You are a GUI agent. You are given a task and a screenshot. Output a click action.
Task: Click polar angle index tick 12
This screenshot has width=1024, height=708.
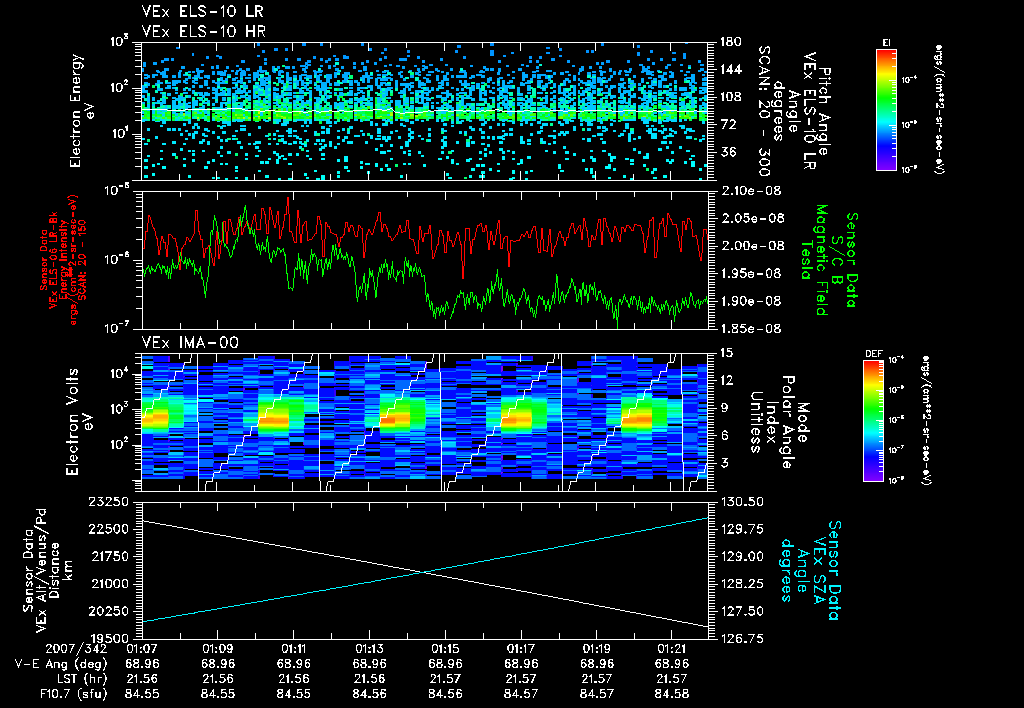[726, 380]
